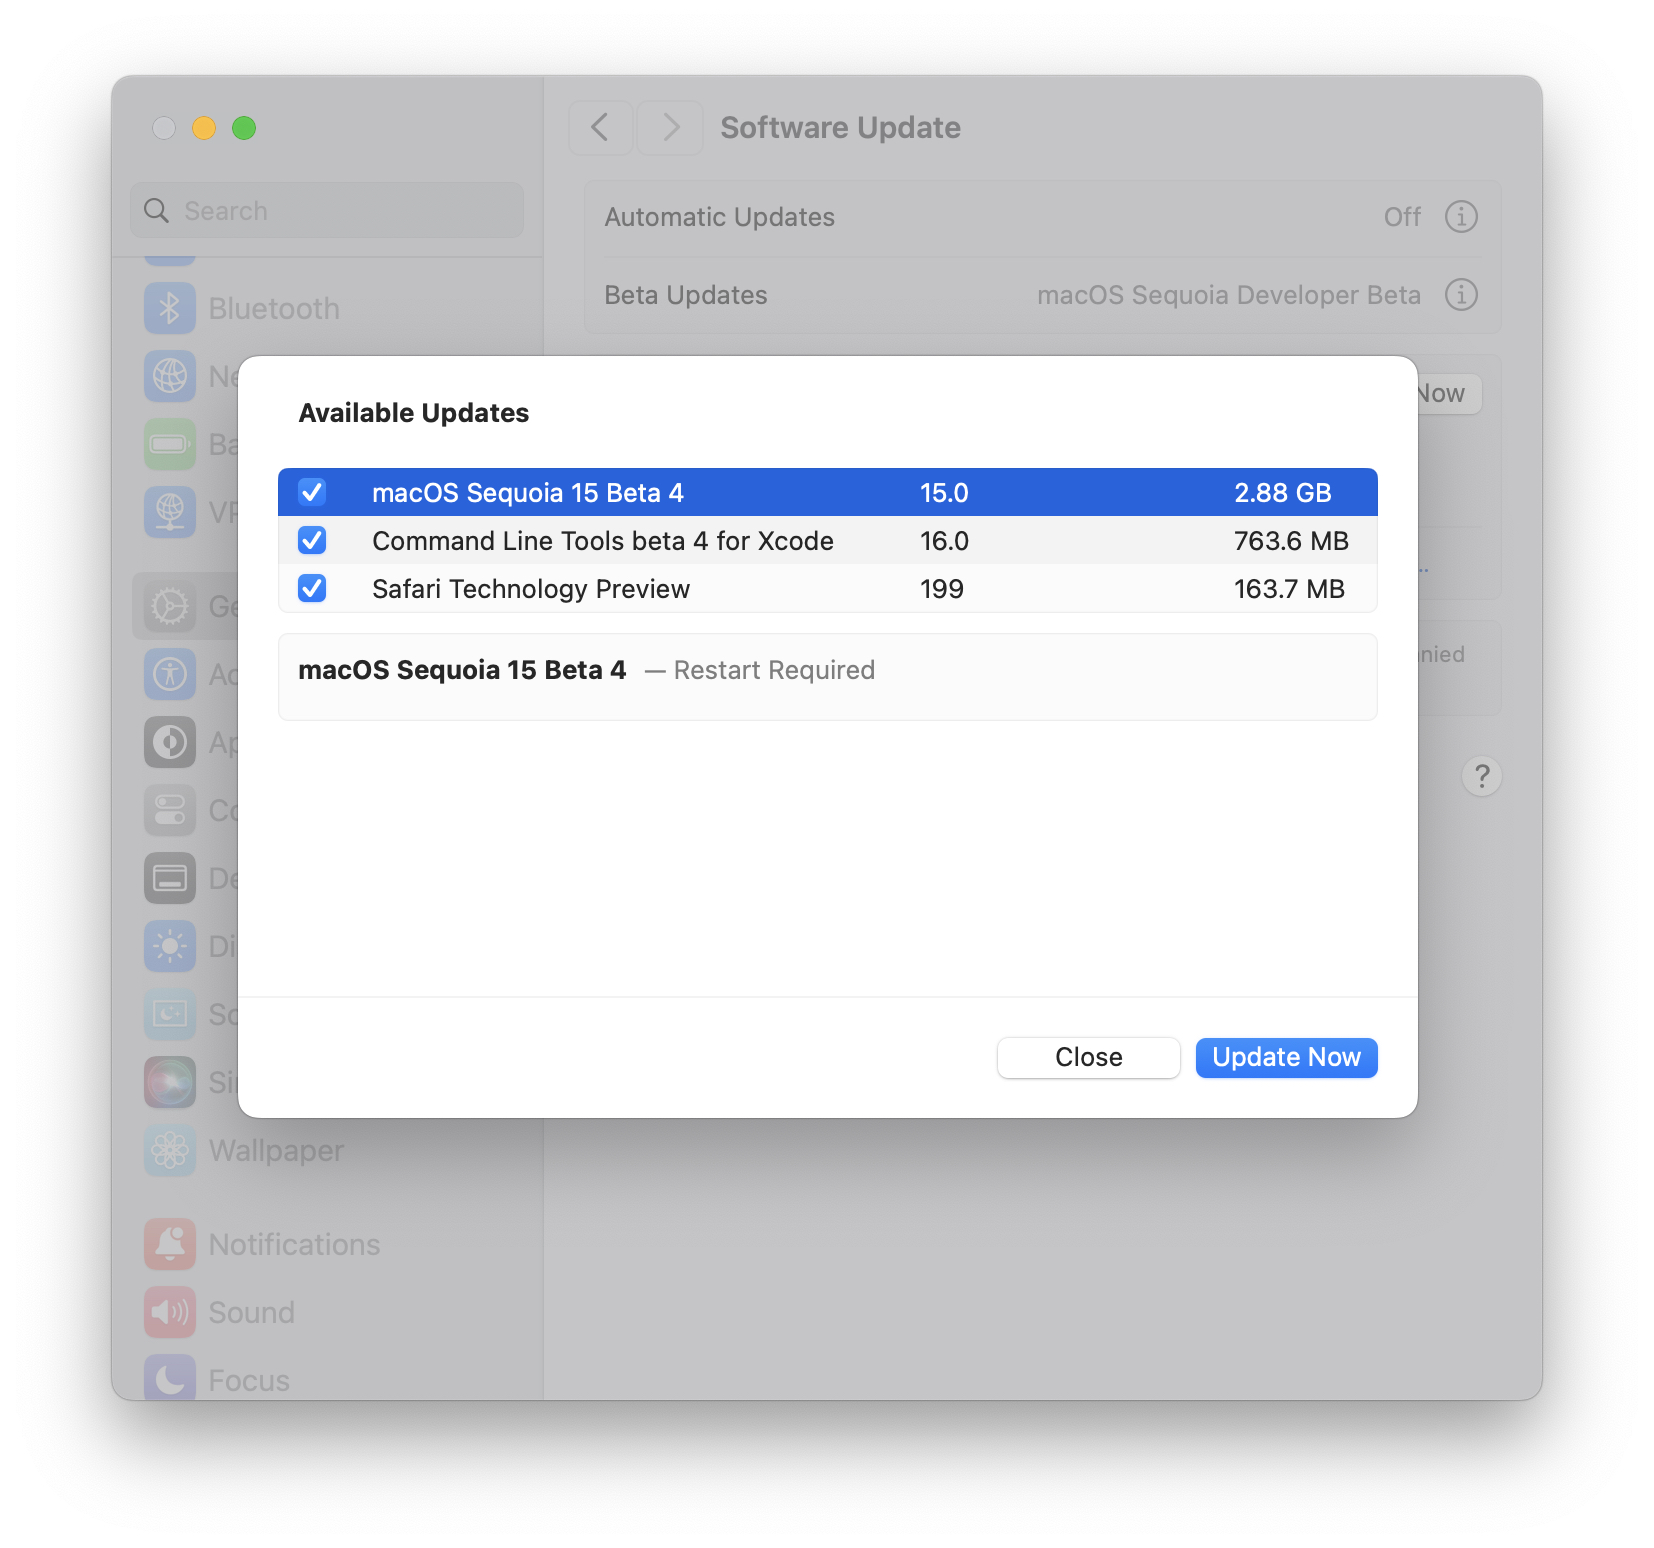
Task: Open Sound settings in the sidebar
Action: pos(250,1312)
